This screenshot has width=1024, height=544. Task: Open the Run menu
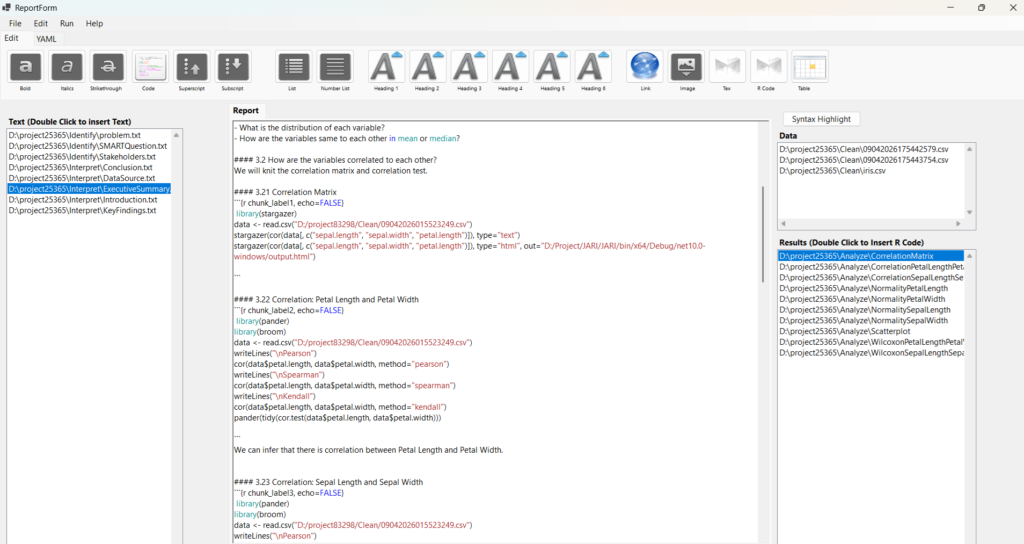pyautogui.click(x=66, y=23)
